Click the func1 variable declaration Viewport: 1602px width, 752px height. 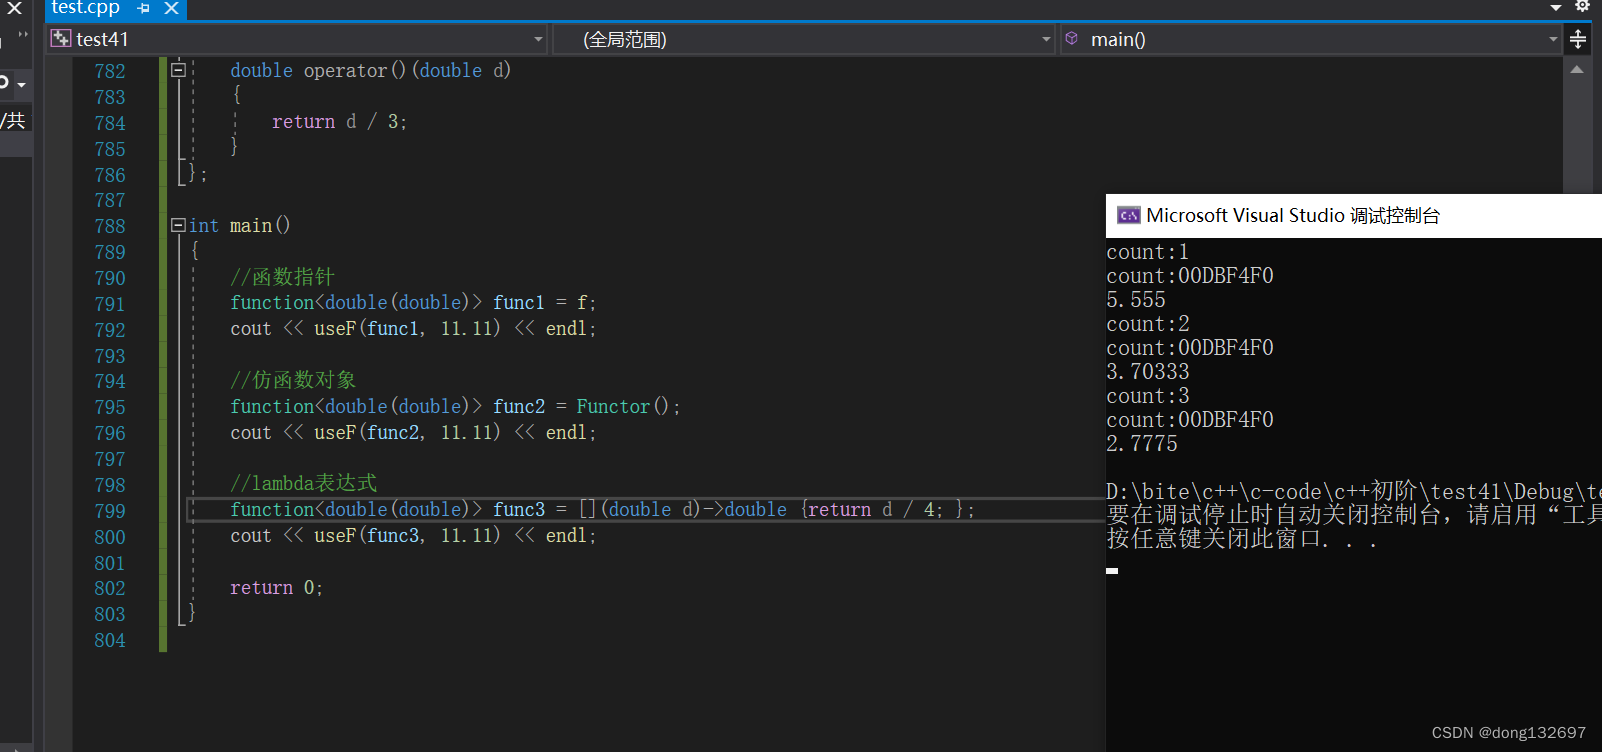[518, 302]
